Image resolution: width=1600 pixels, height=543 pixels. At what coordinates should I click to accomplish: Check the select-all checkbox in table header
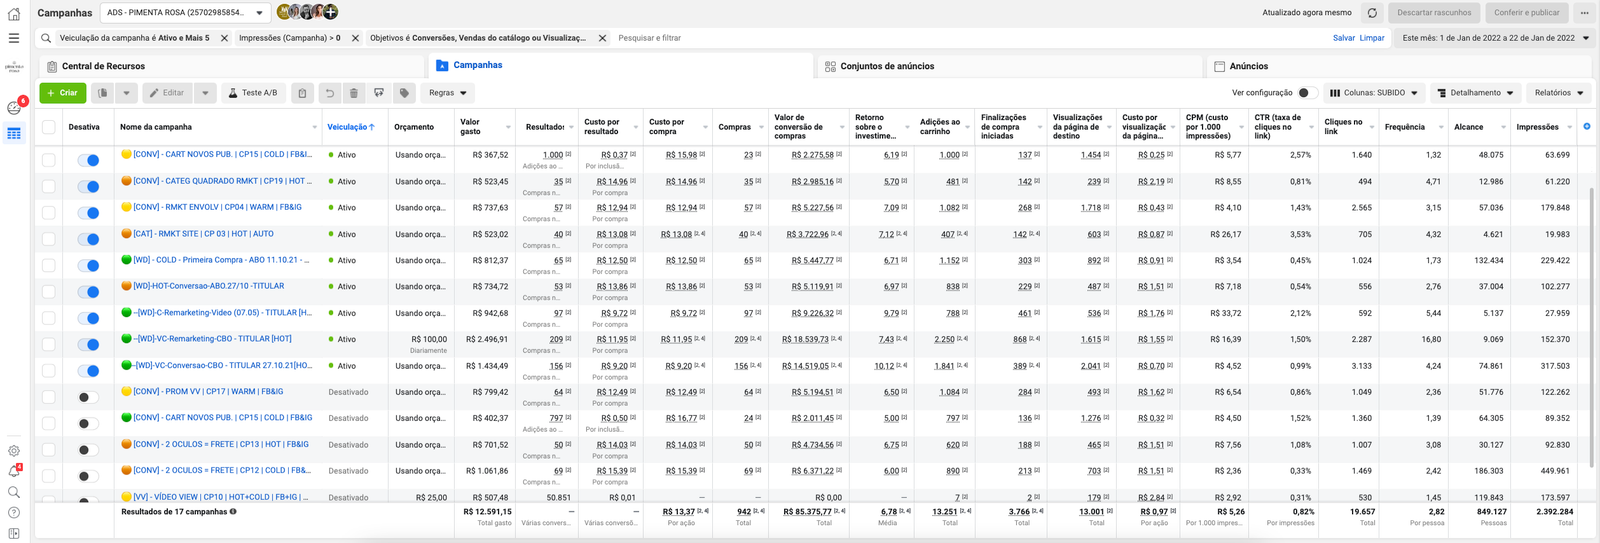point(48,127)
